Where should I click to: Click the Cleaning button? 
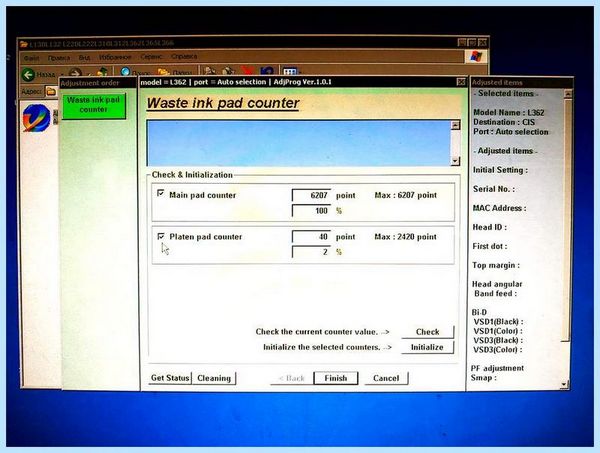tap(214, 378)
